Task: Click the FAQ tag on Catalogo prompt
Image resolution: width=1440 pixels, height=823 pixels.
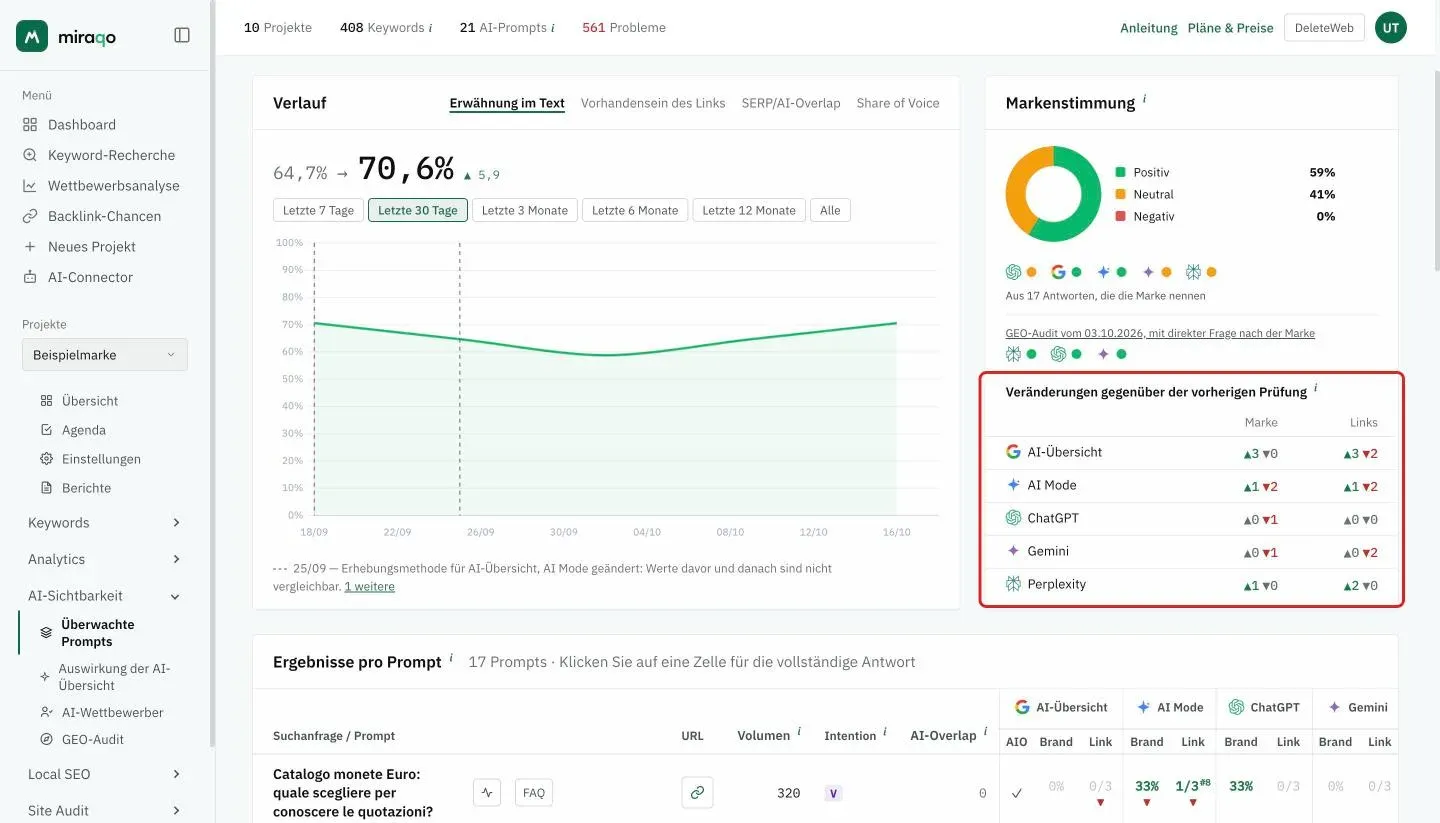Action: point(534,793)
